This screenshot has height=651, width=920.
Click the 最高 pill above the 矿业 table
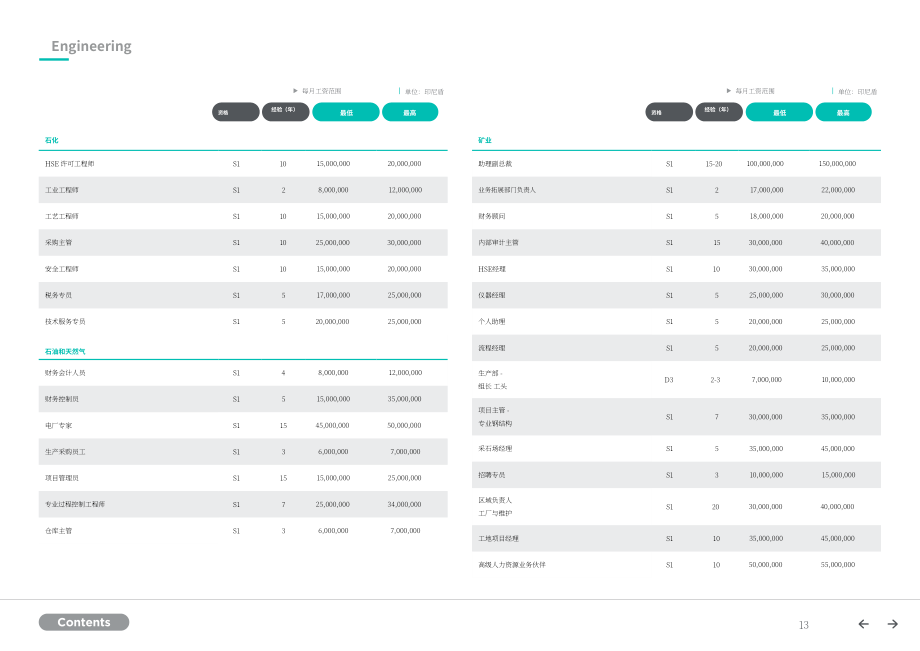click(843, 112)
